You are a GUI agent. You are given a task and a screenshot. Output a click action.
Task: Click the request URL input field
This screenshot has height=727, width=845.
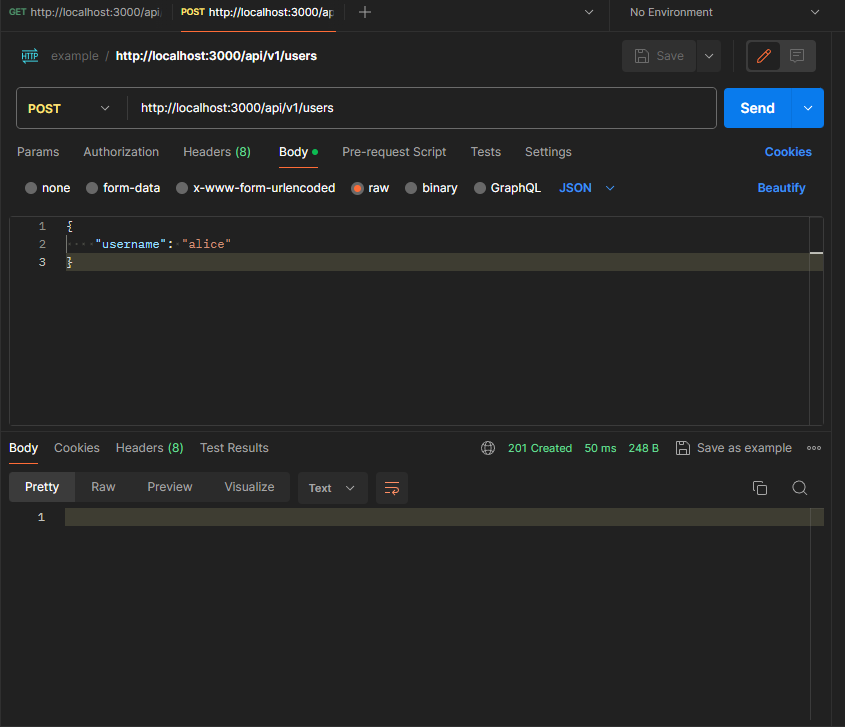(420, 107)
